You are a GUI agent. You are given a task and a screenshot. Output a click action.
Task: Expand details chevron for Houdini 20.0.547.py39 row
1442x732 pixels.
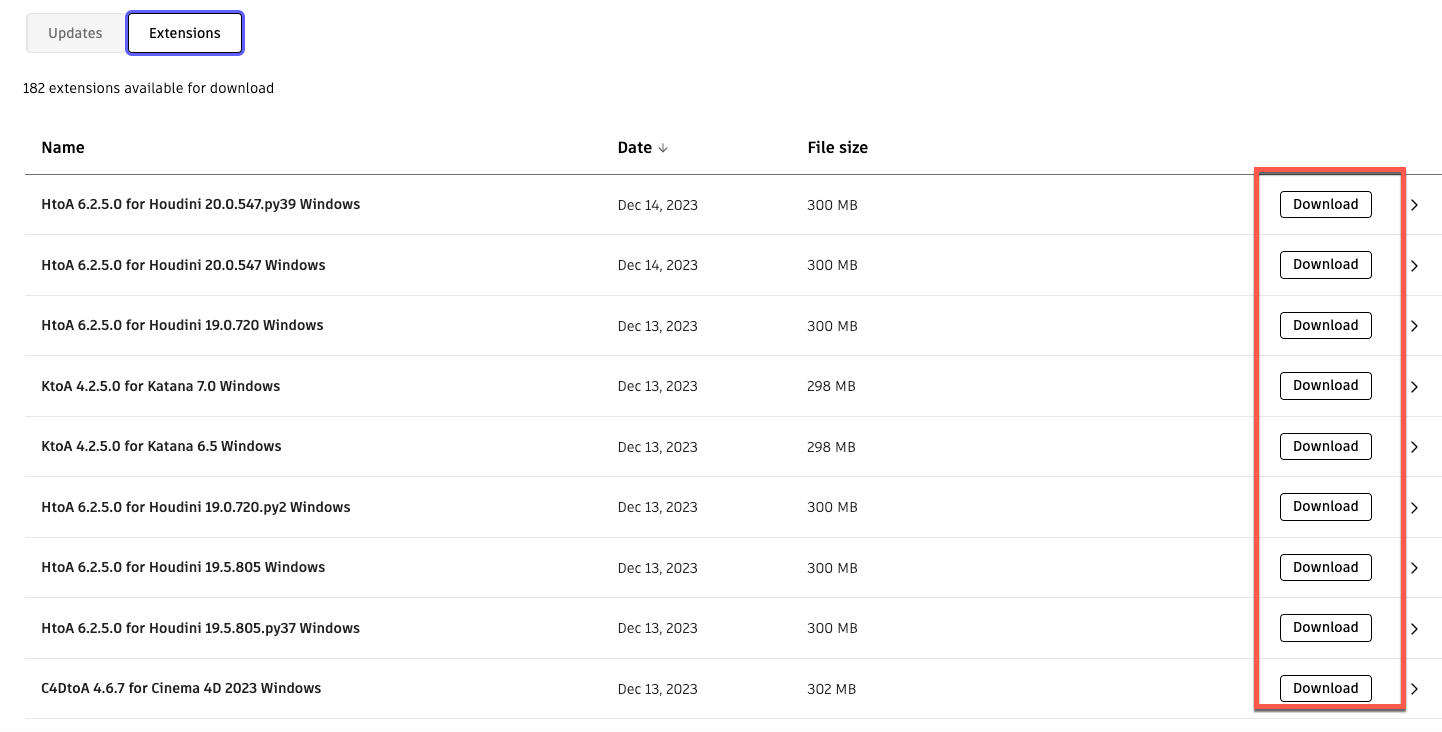(x=1414, y=205)
